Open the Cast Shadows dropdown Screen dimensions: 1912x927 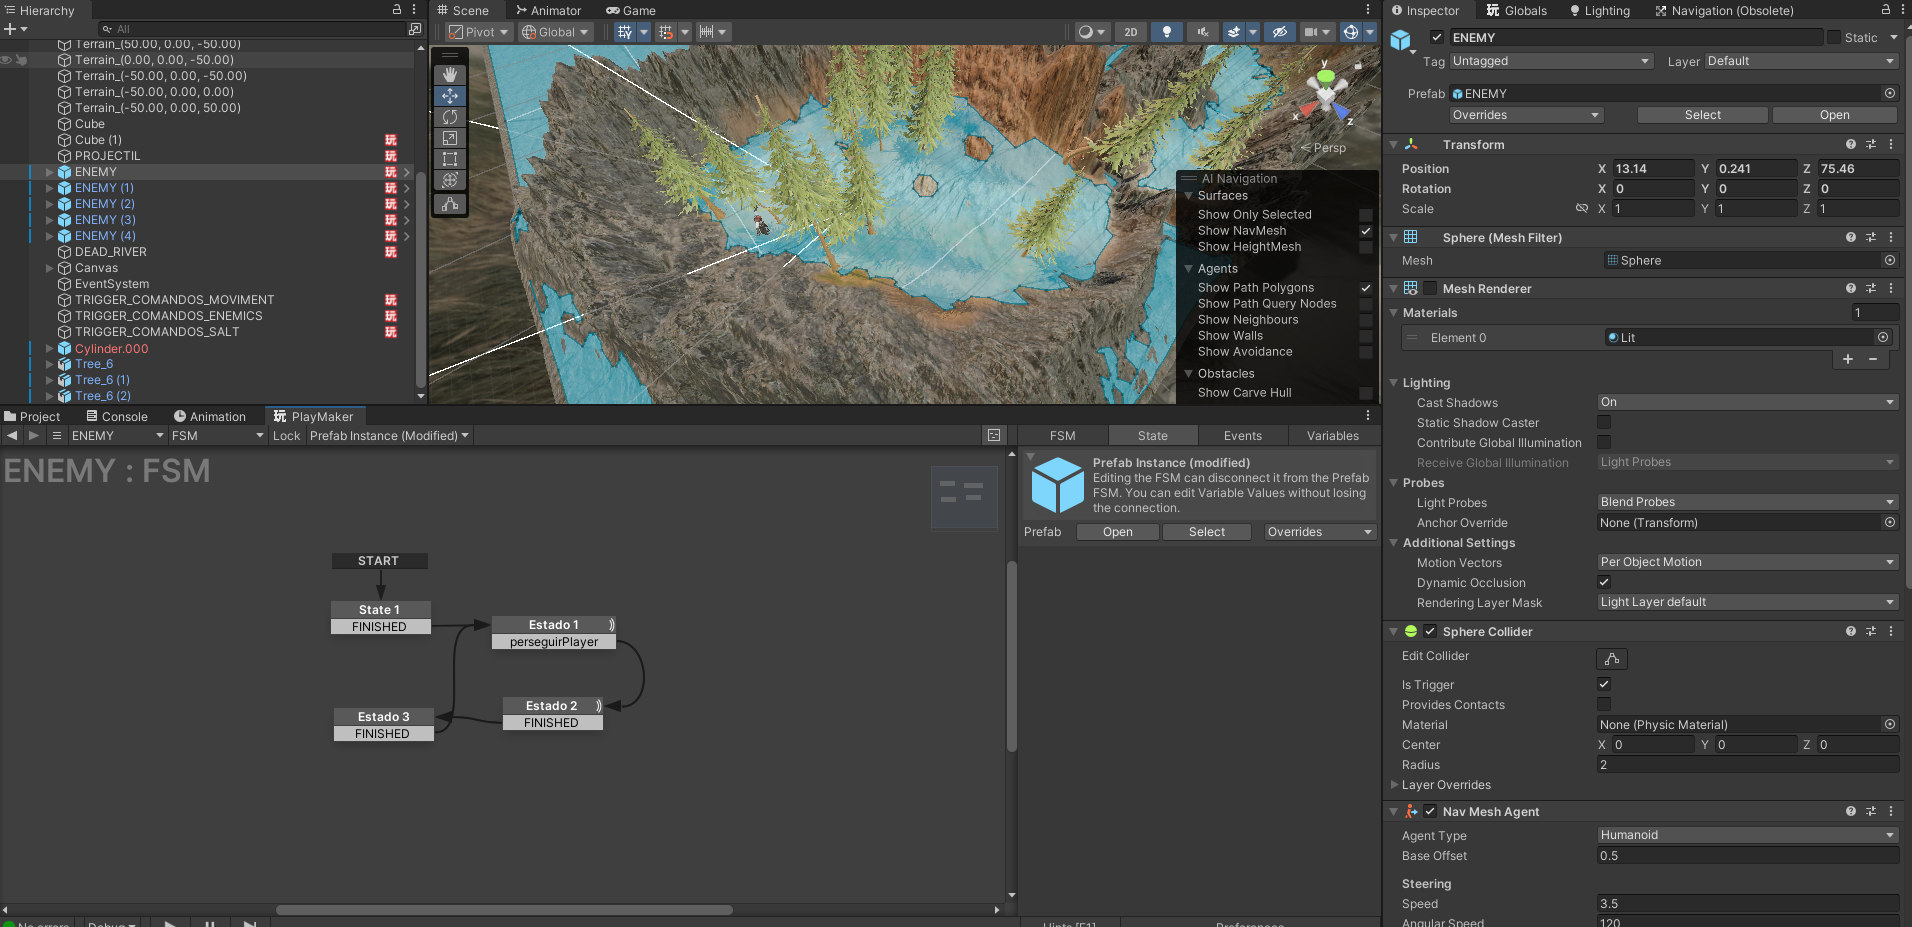click(x=1746, y=402)
